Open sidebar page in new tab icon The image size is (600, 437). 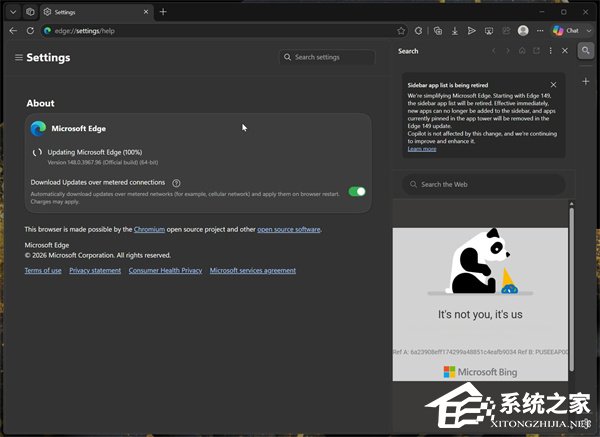pyautogui.click(x=536, y=51)
